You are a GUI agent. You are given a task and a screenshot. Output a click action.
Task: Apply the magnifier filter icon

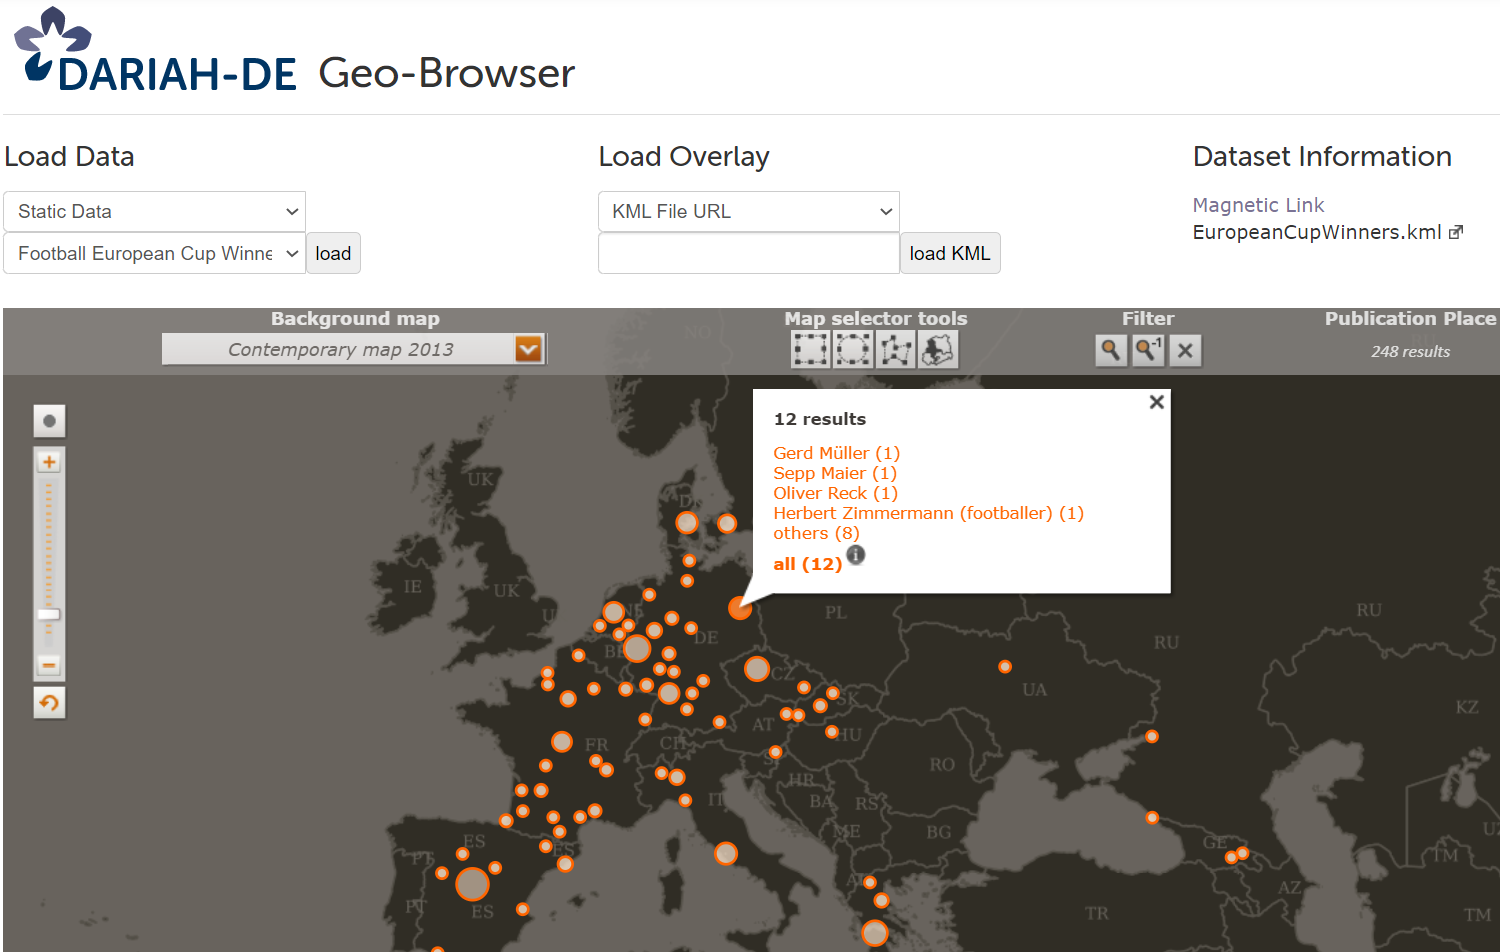click(1110, 350)
